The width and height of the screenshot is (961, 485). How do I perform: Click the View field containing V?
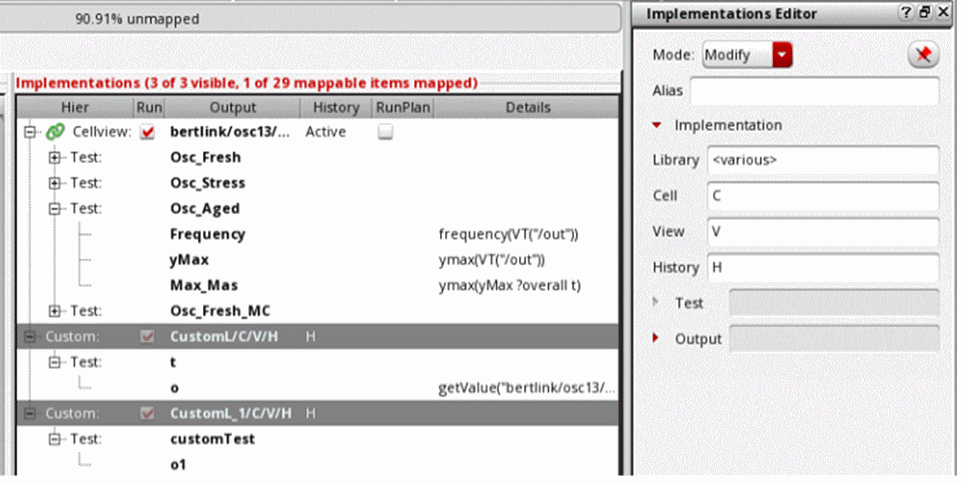(823, 232)
